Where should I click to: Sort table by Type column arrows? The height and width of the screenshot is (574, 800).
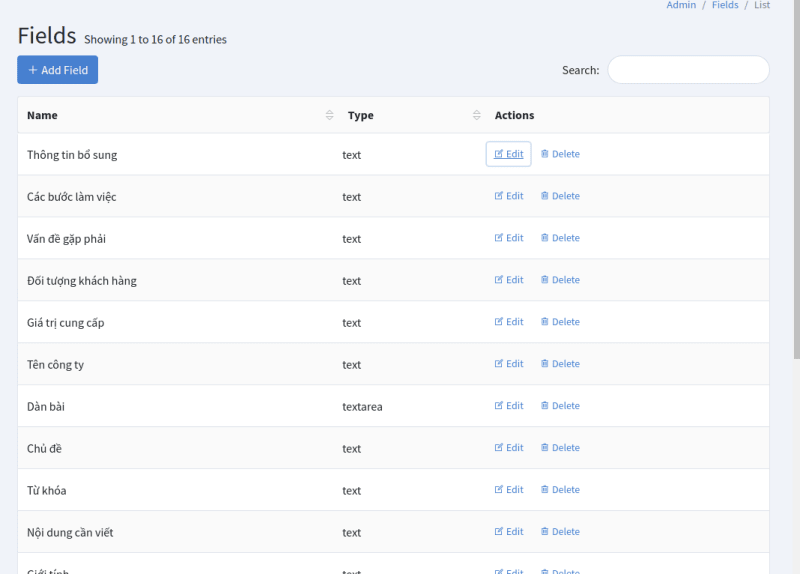click(x=477, y=115)
